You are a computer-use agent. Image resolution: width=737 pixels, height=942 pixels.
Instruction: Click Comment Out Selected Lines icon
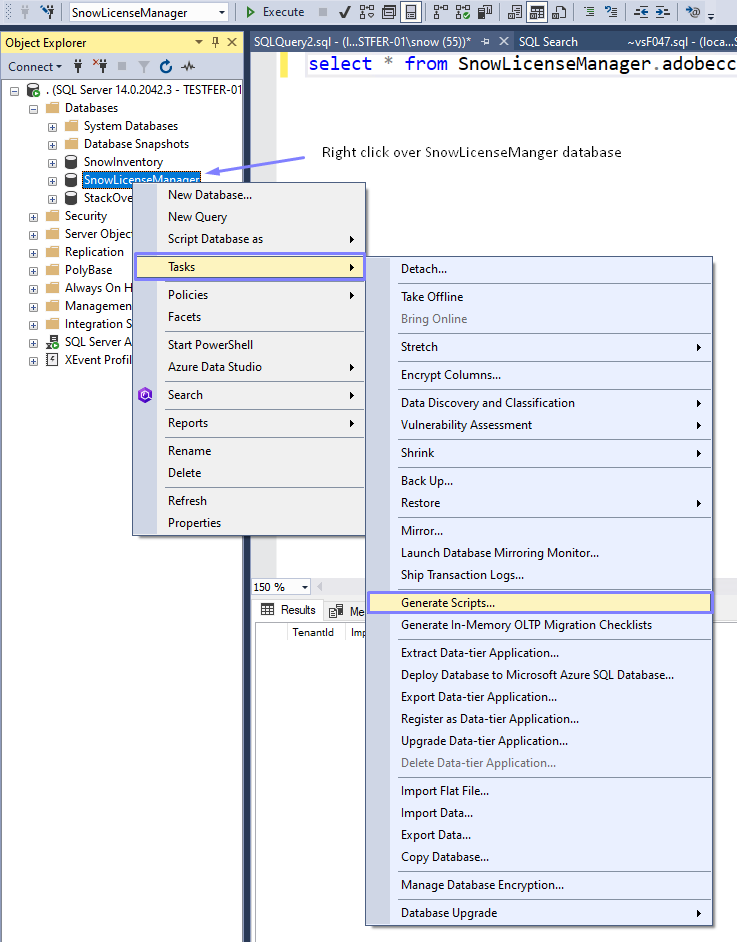tap(589, 12)
